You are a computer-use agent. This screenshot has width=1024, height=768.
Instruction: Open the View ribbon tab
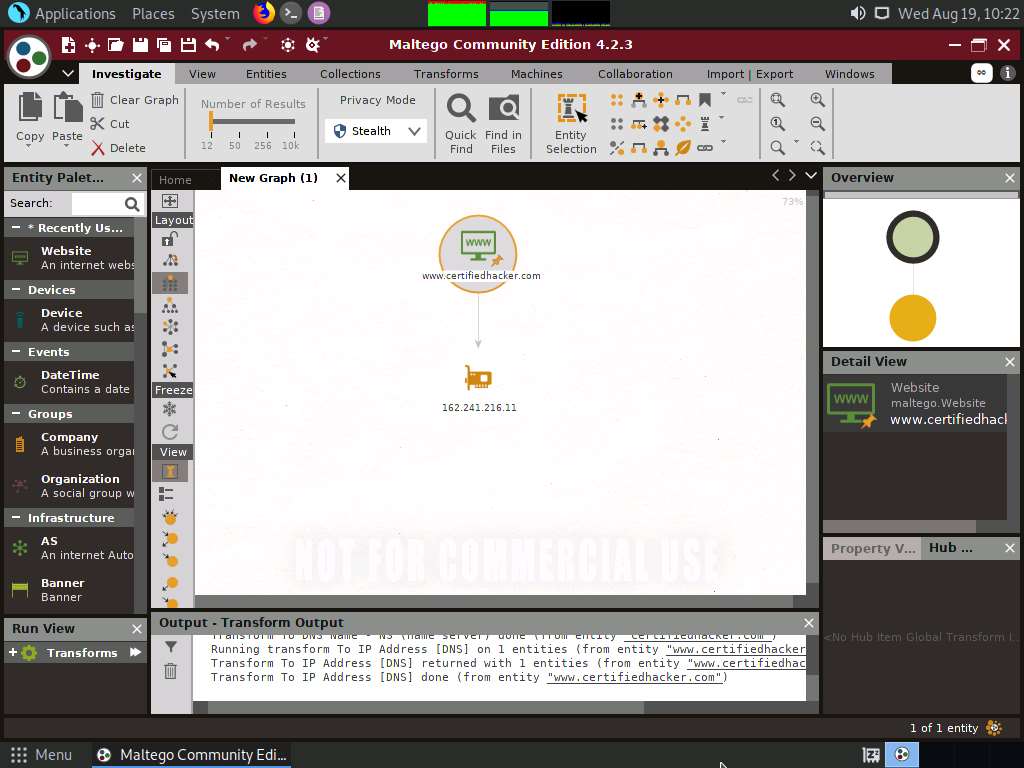coord(202,74)
